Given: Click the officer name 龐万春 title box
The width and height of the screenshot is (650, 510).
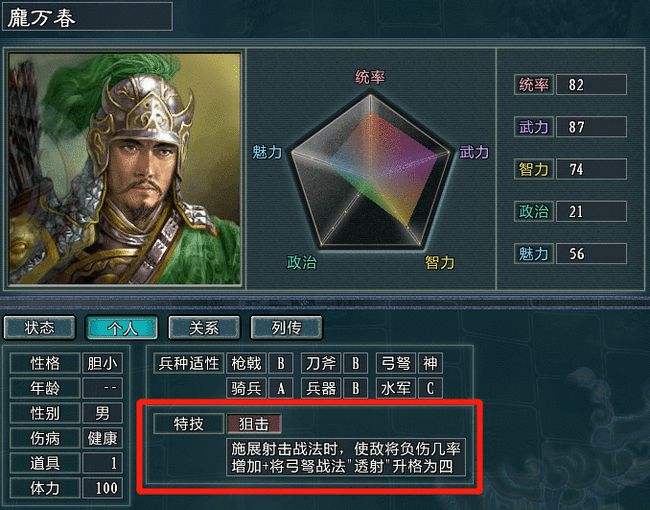Looking at the screenshot, I should (87, 17).
